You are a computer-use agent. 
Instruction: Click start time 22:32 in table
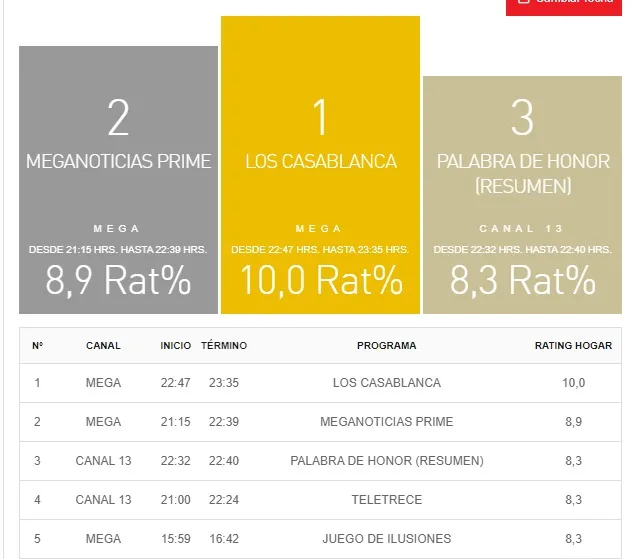(x=176, y=461)
